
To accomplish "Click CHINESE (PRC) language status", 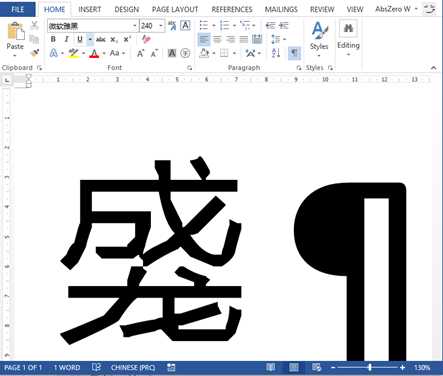I will coord(133,368).
